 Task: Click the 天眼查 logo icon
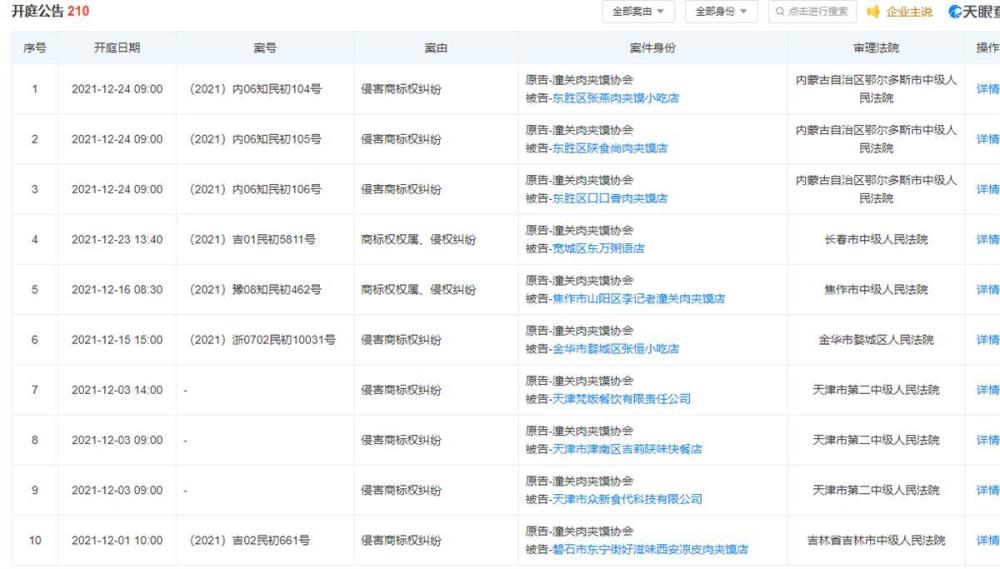[955, 11]
